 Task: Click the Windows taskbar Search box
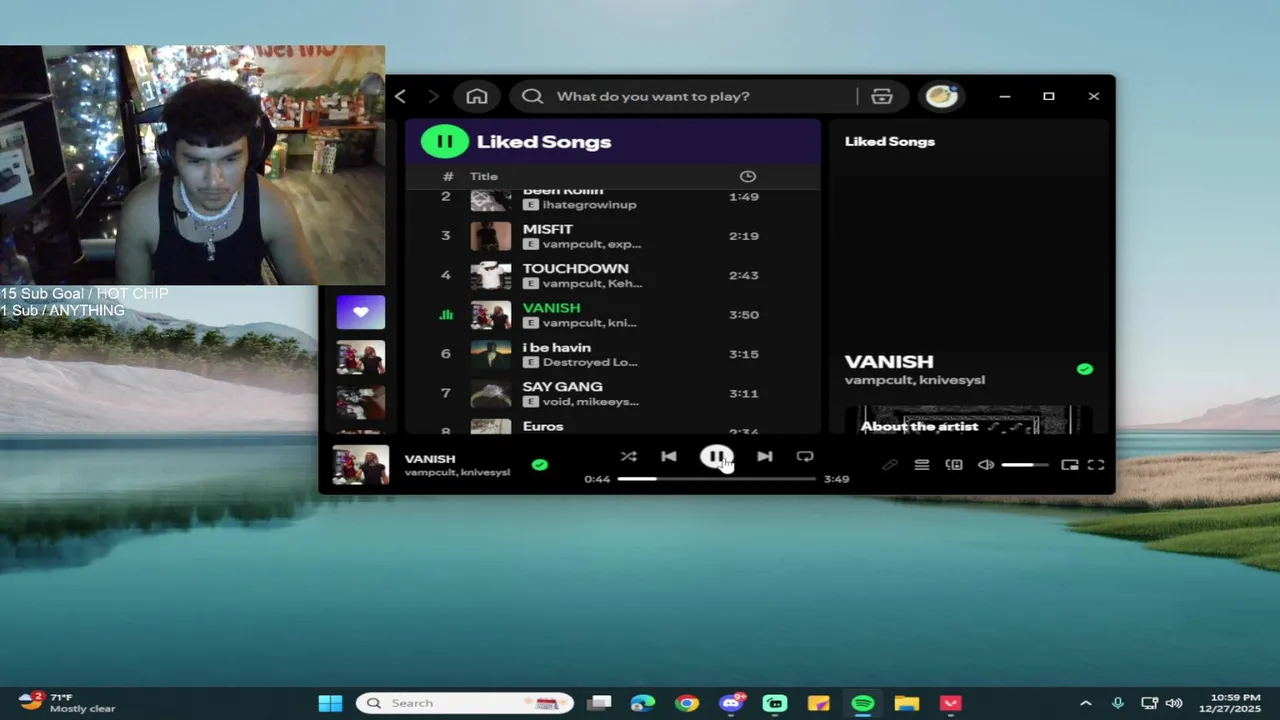click(x=465, y=703)
